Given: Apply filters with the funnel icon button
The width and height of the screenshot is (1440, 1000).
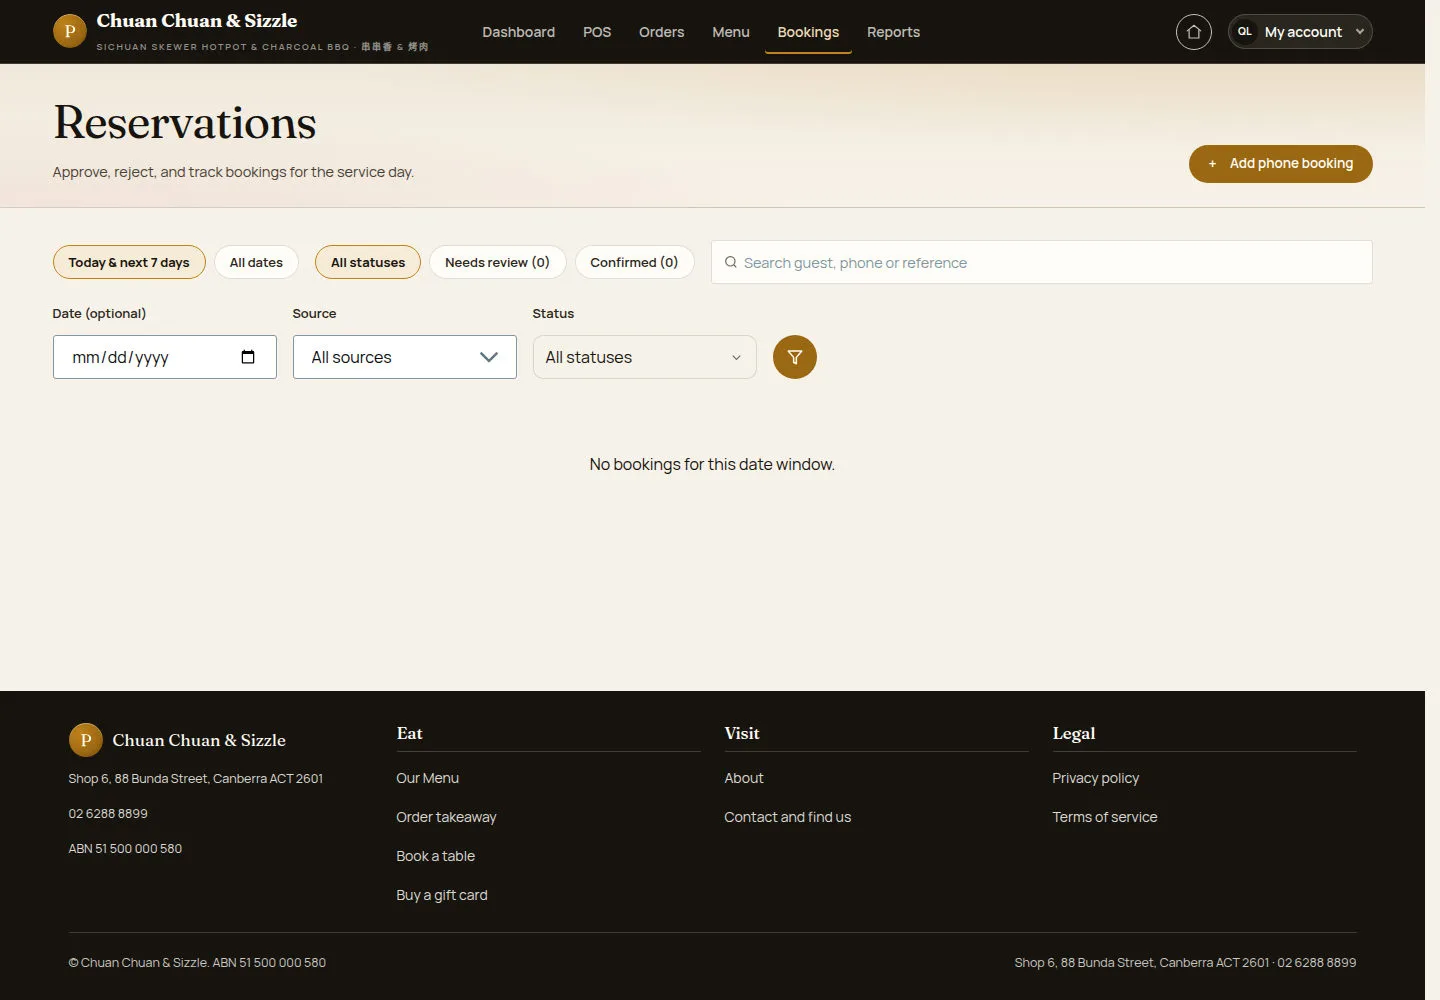Looking at the screenshot, I should pos(795,357).
